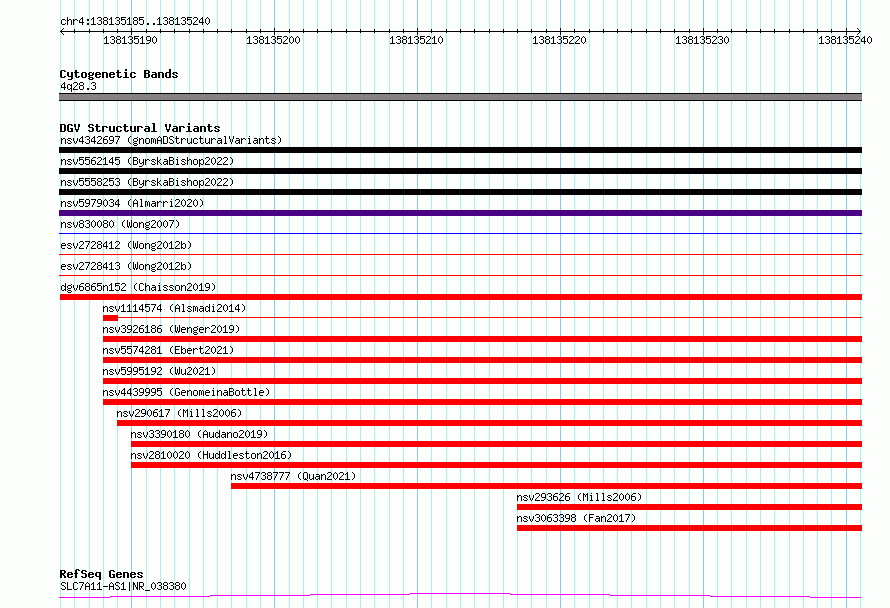Click the thin blue nsv830080 line

(x=460, y=233)
